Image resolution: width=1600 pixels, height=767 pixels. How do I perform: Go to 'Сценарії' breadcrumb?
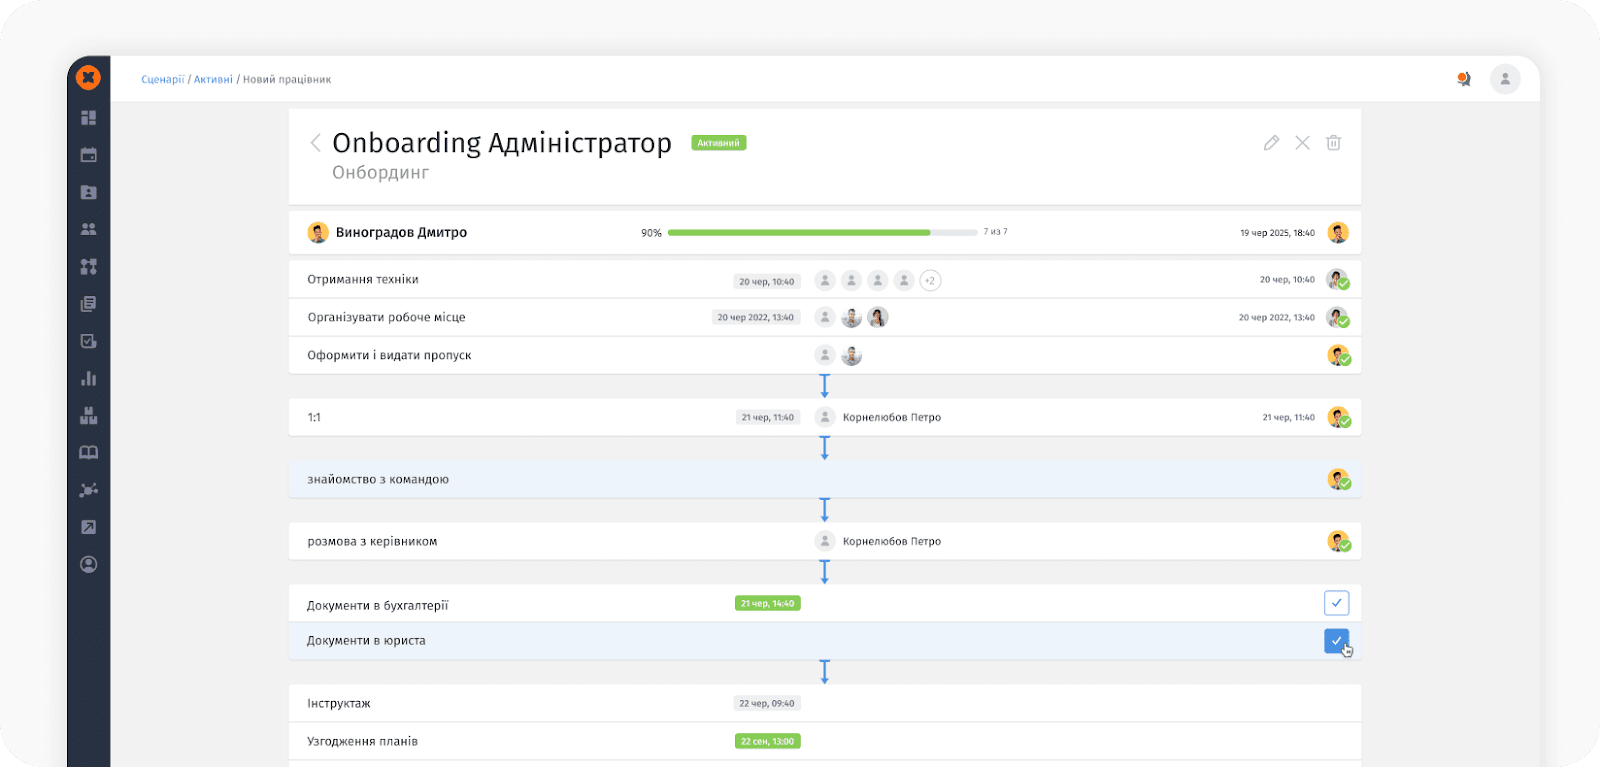(163, 79)
